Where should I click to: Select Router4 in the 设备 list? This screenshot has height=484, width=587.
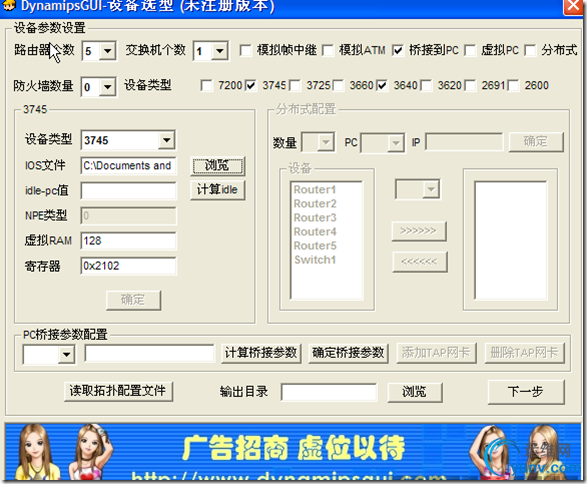click(315, 232)
